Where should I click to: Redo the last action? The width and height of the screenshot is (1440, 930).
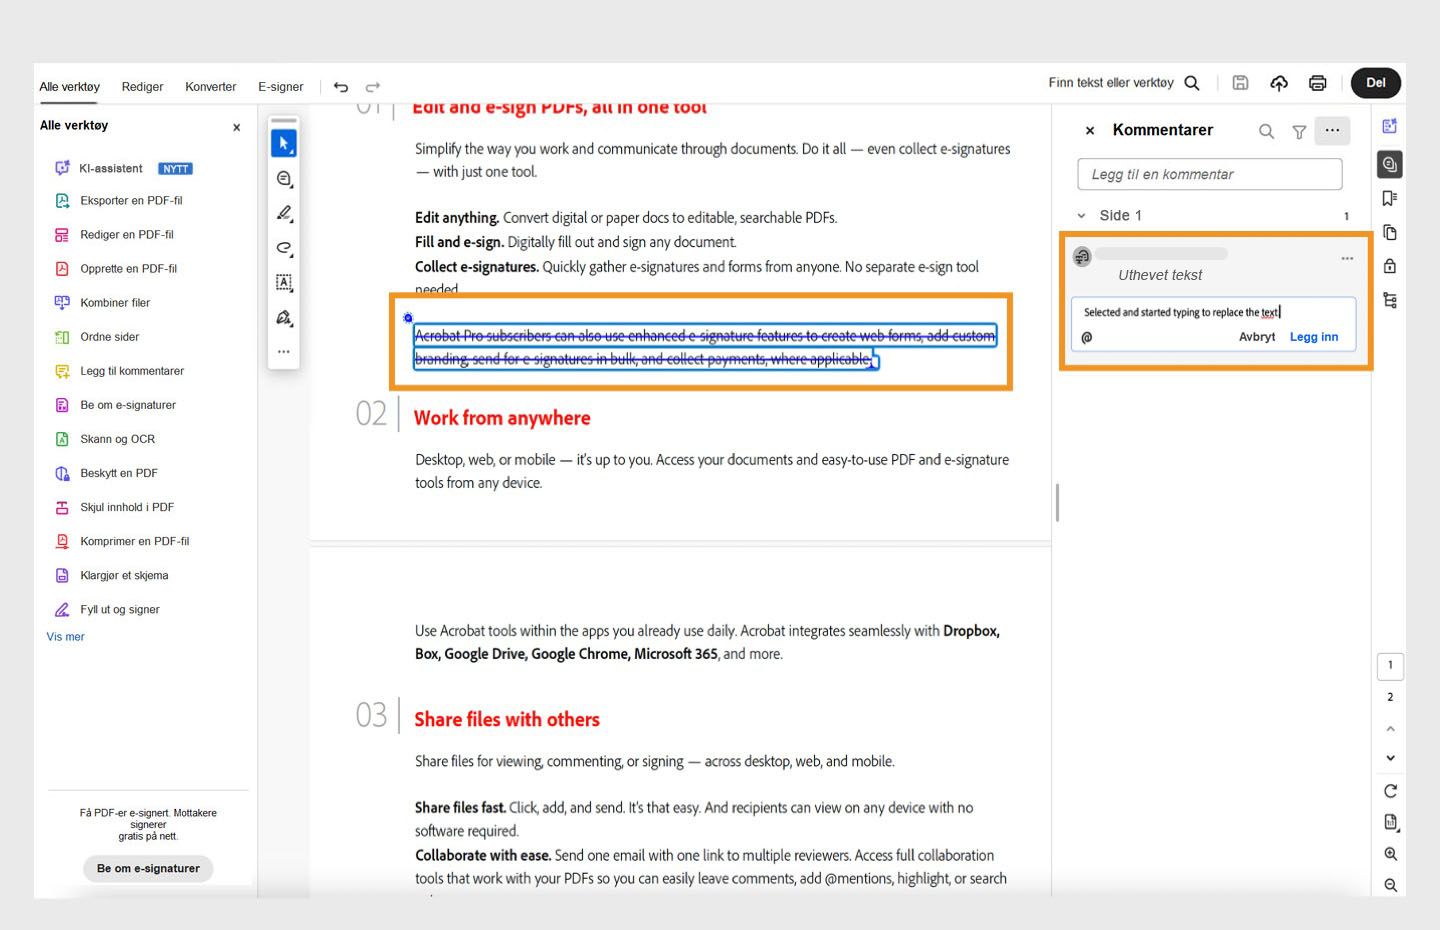373,87
